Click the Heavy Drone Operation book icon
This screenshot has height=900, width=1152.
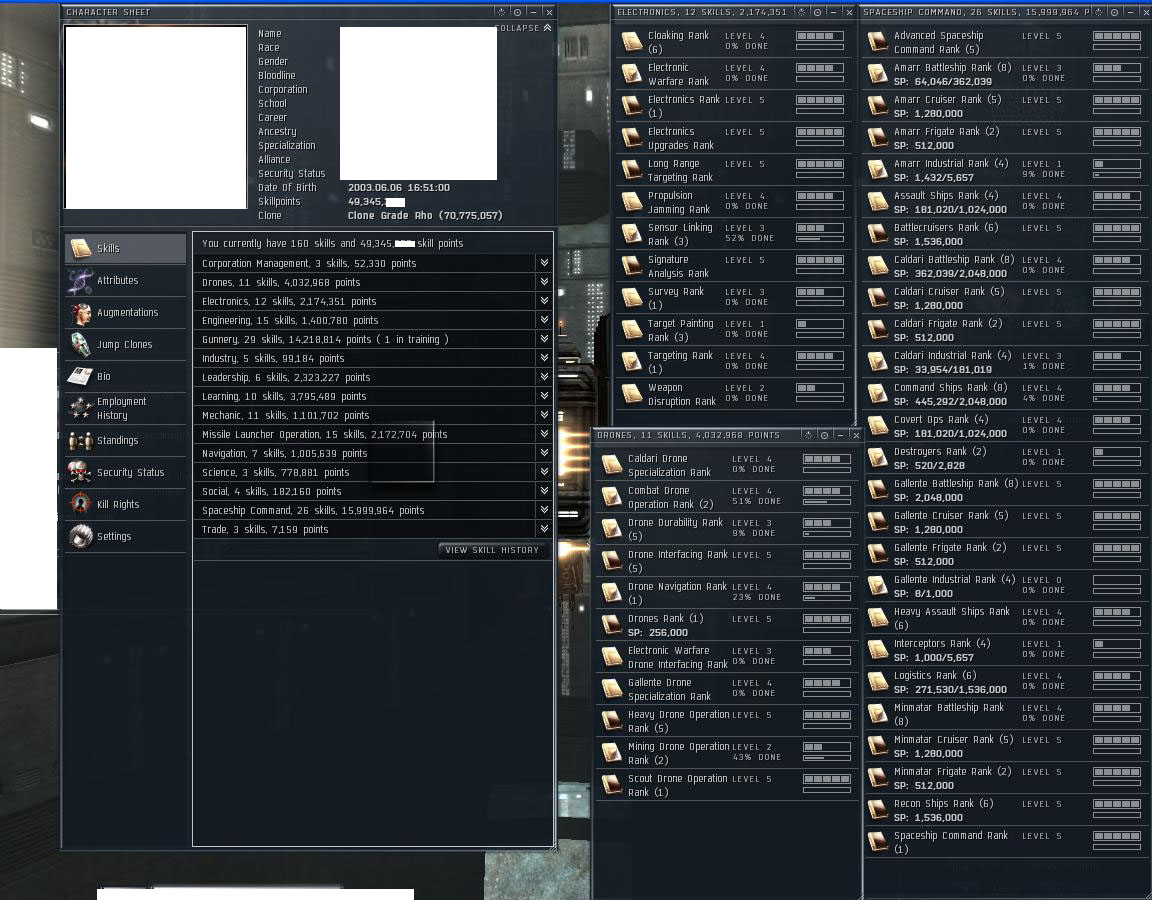(x=612, y=721)
